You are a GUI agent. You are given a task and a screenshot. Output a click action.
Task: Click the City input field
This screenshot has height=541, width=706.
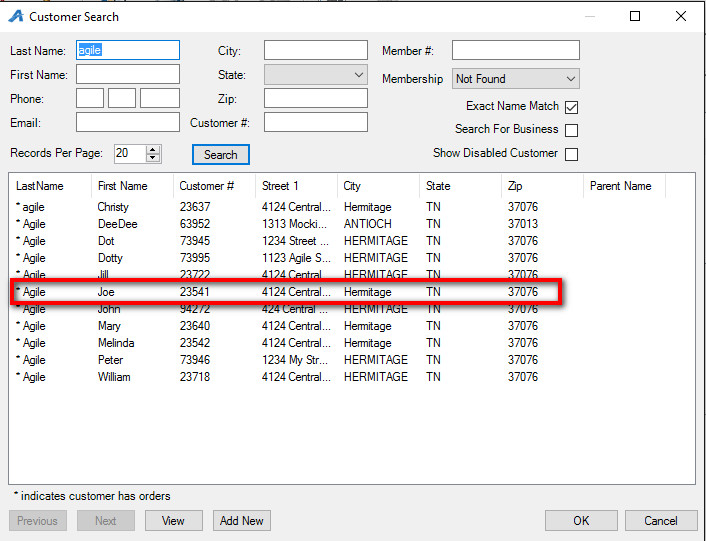[x=316, y=50]
